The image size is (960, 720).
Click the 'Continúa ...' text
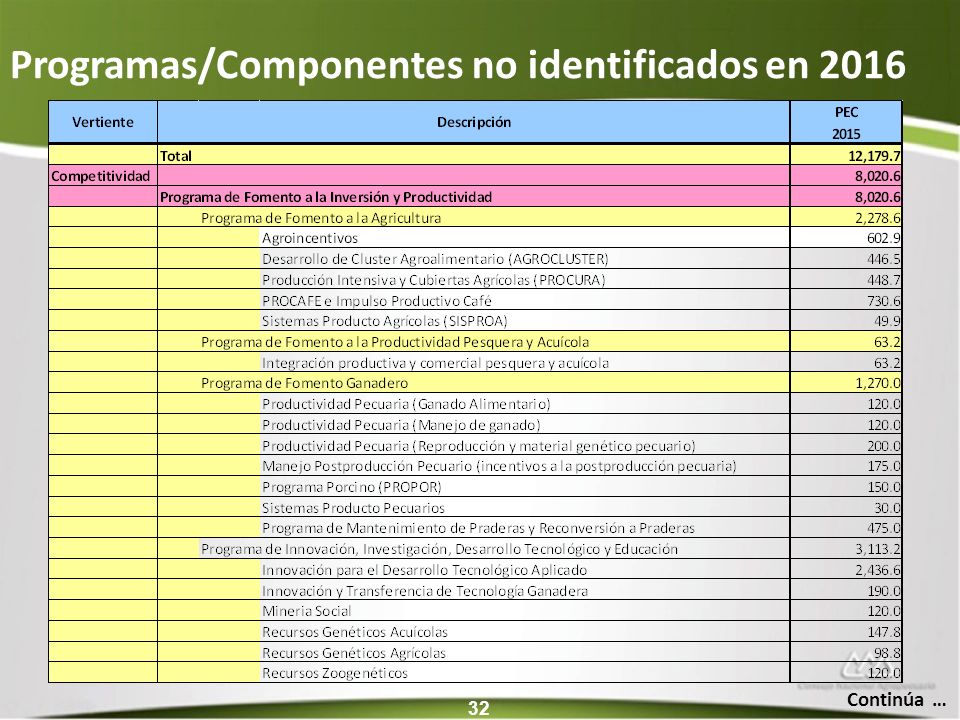coord(896,699)
